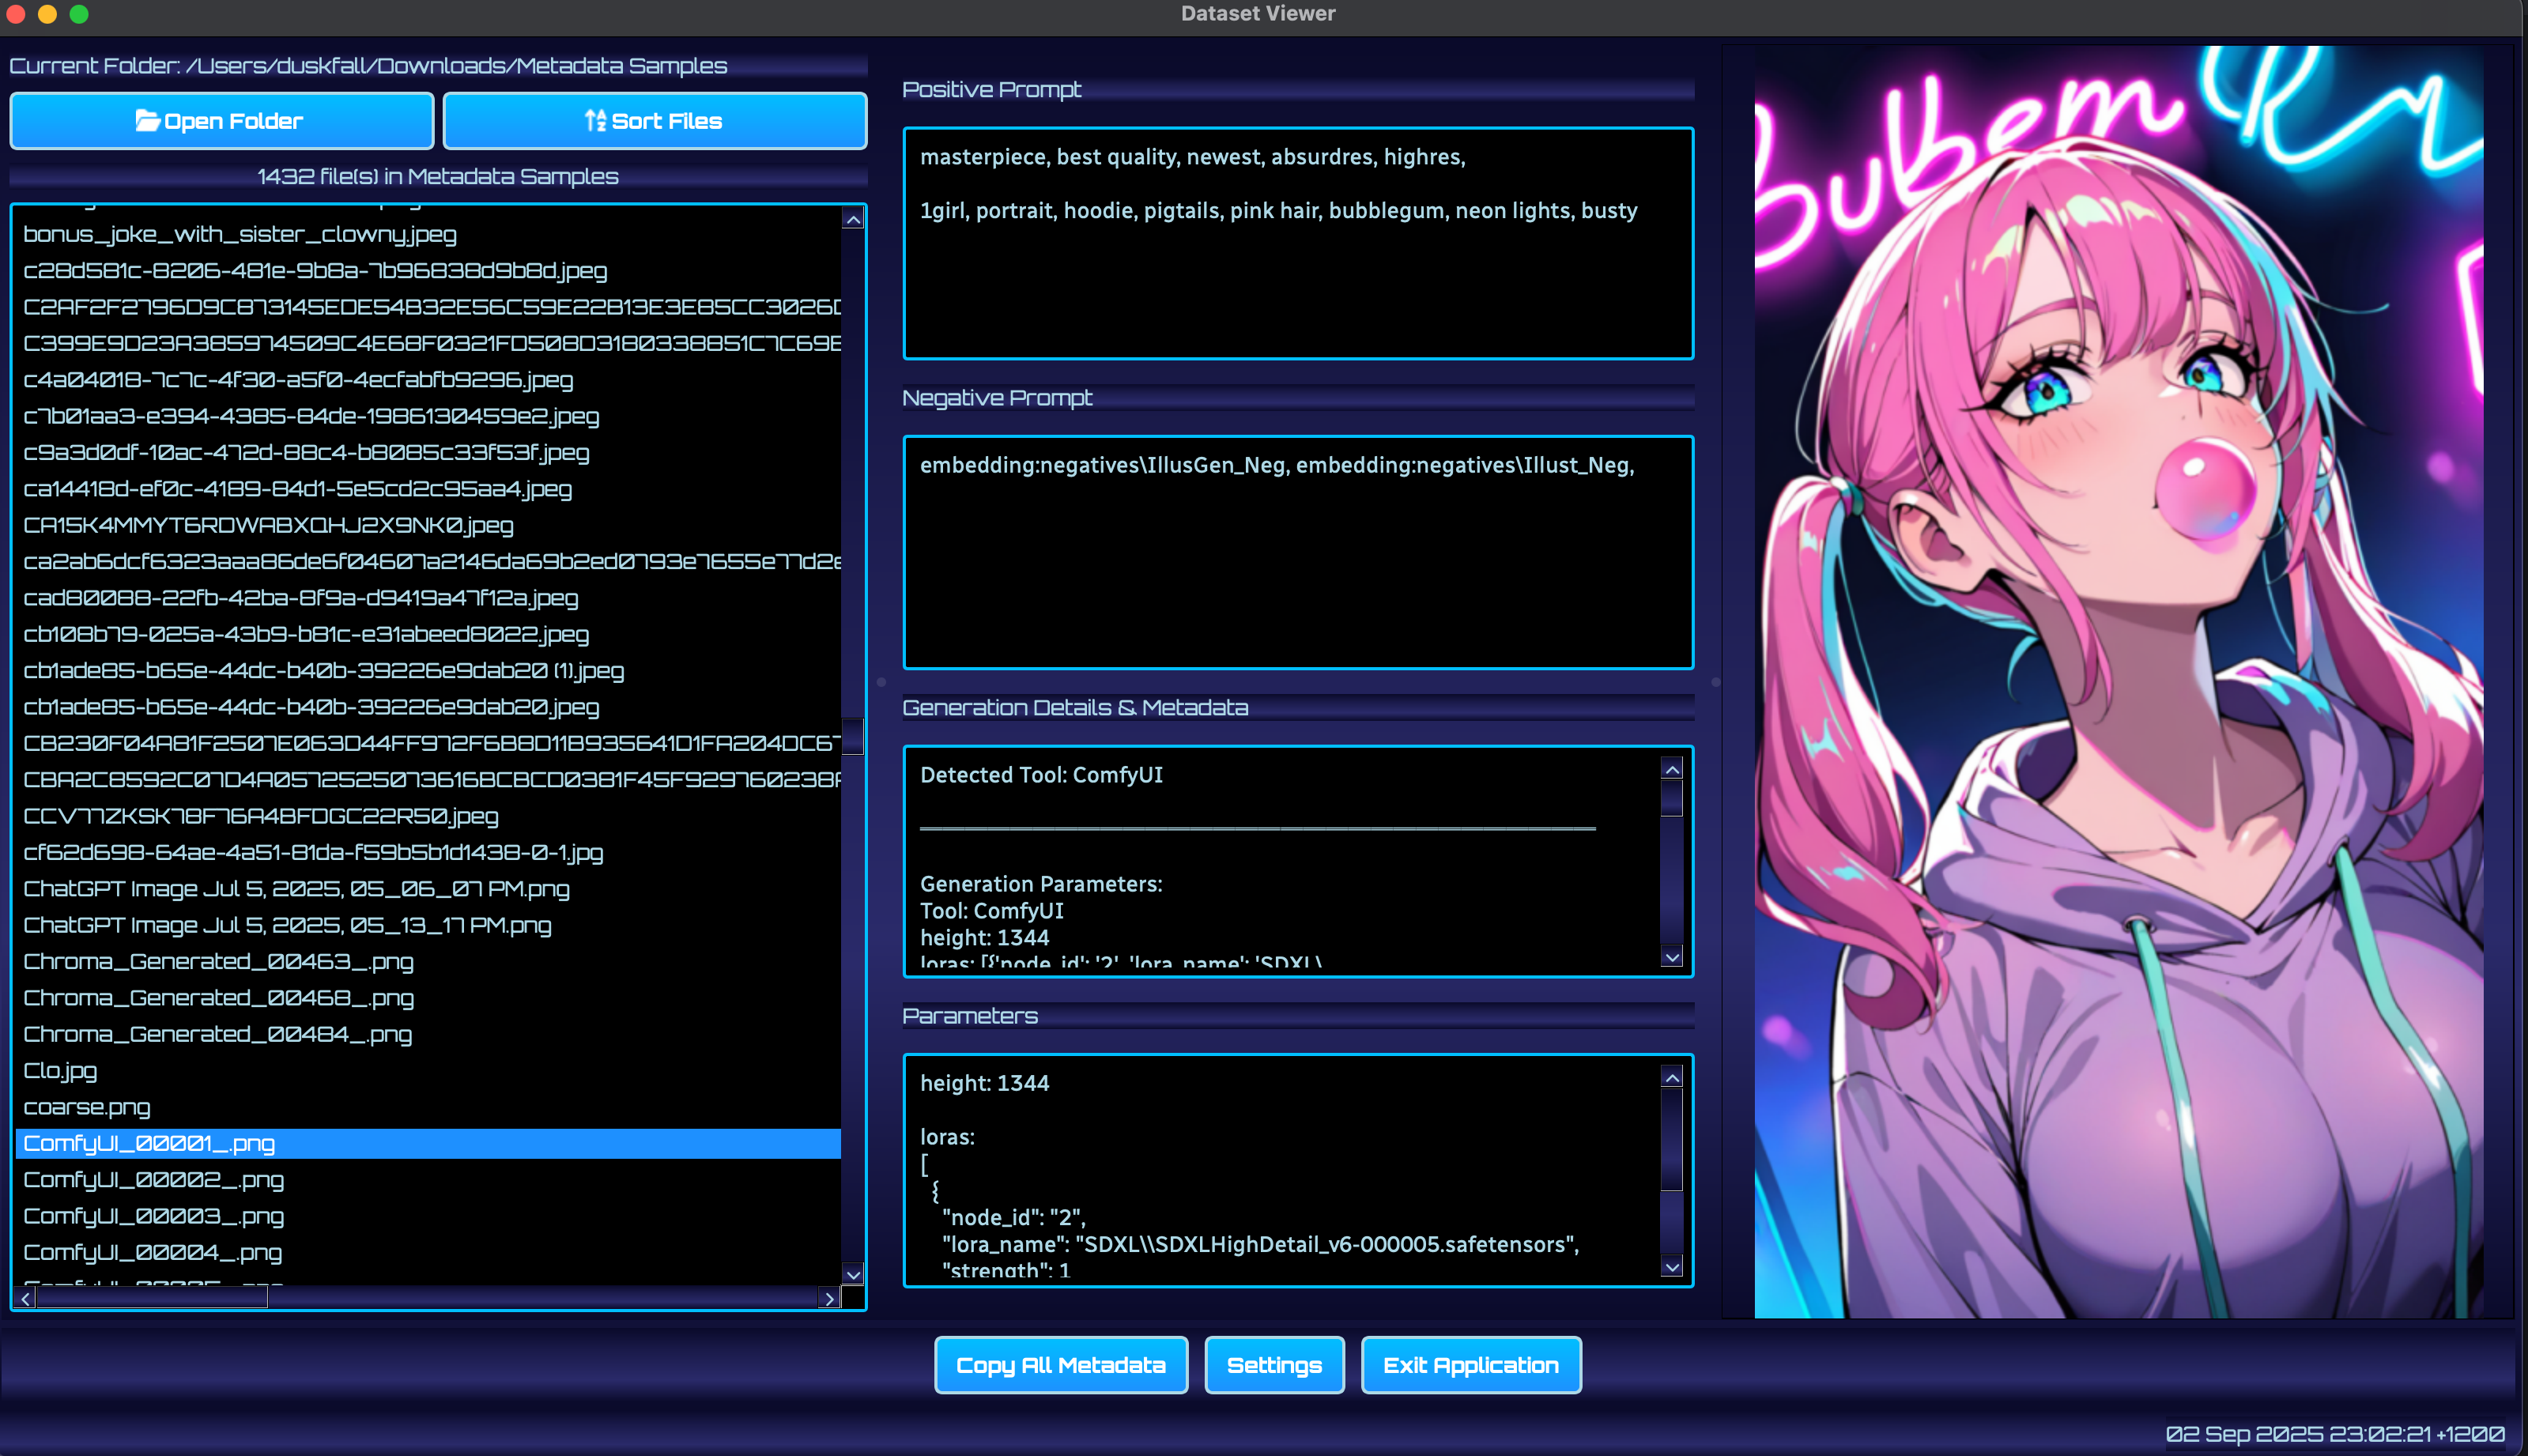Click file list scroll-down arrow
The image size is (2528, 1456).
852,1274
